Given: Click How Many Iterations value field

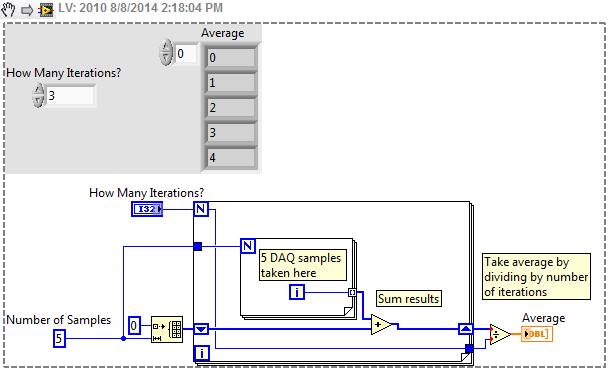Looking at the screenshot, I should click(70, 96).
